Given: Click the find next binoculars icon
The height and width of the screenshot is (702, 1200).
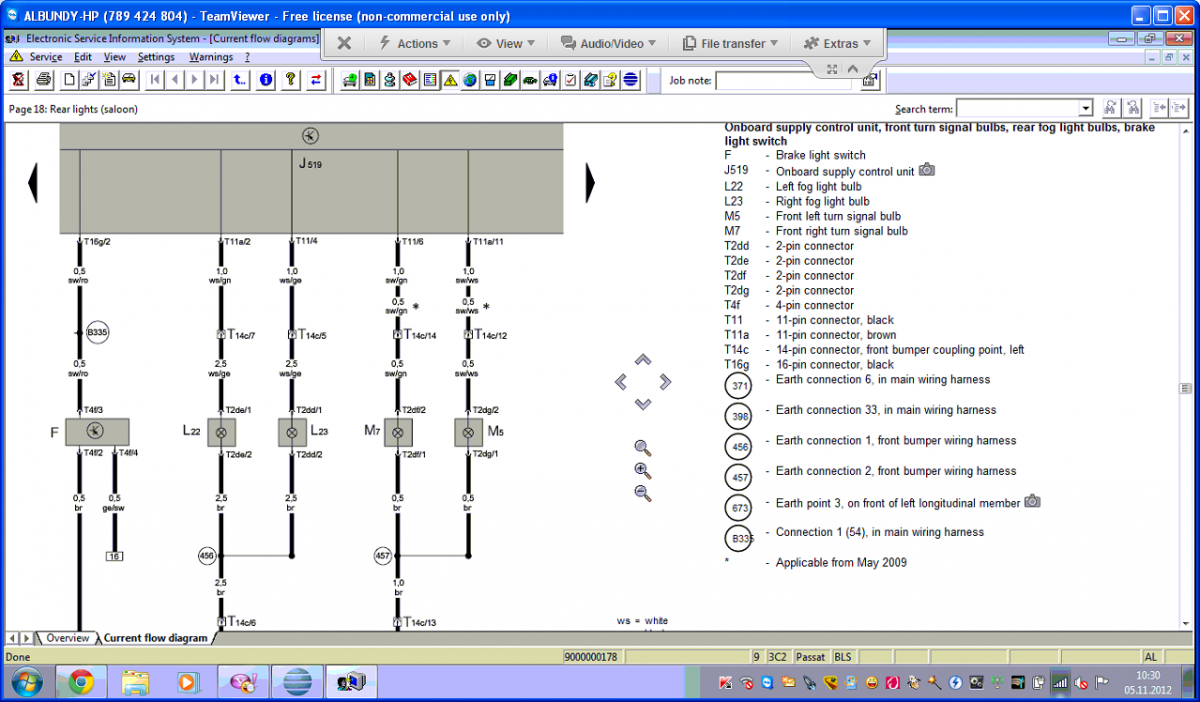Looking at the screenshot, I should pos(1133,108).
